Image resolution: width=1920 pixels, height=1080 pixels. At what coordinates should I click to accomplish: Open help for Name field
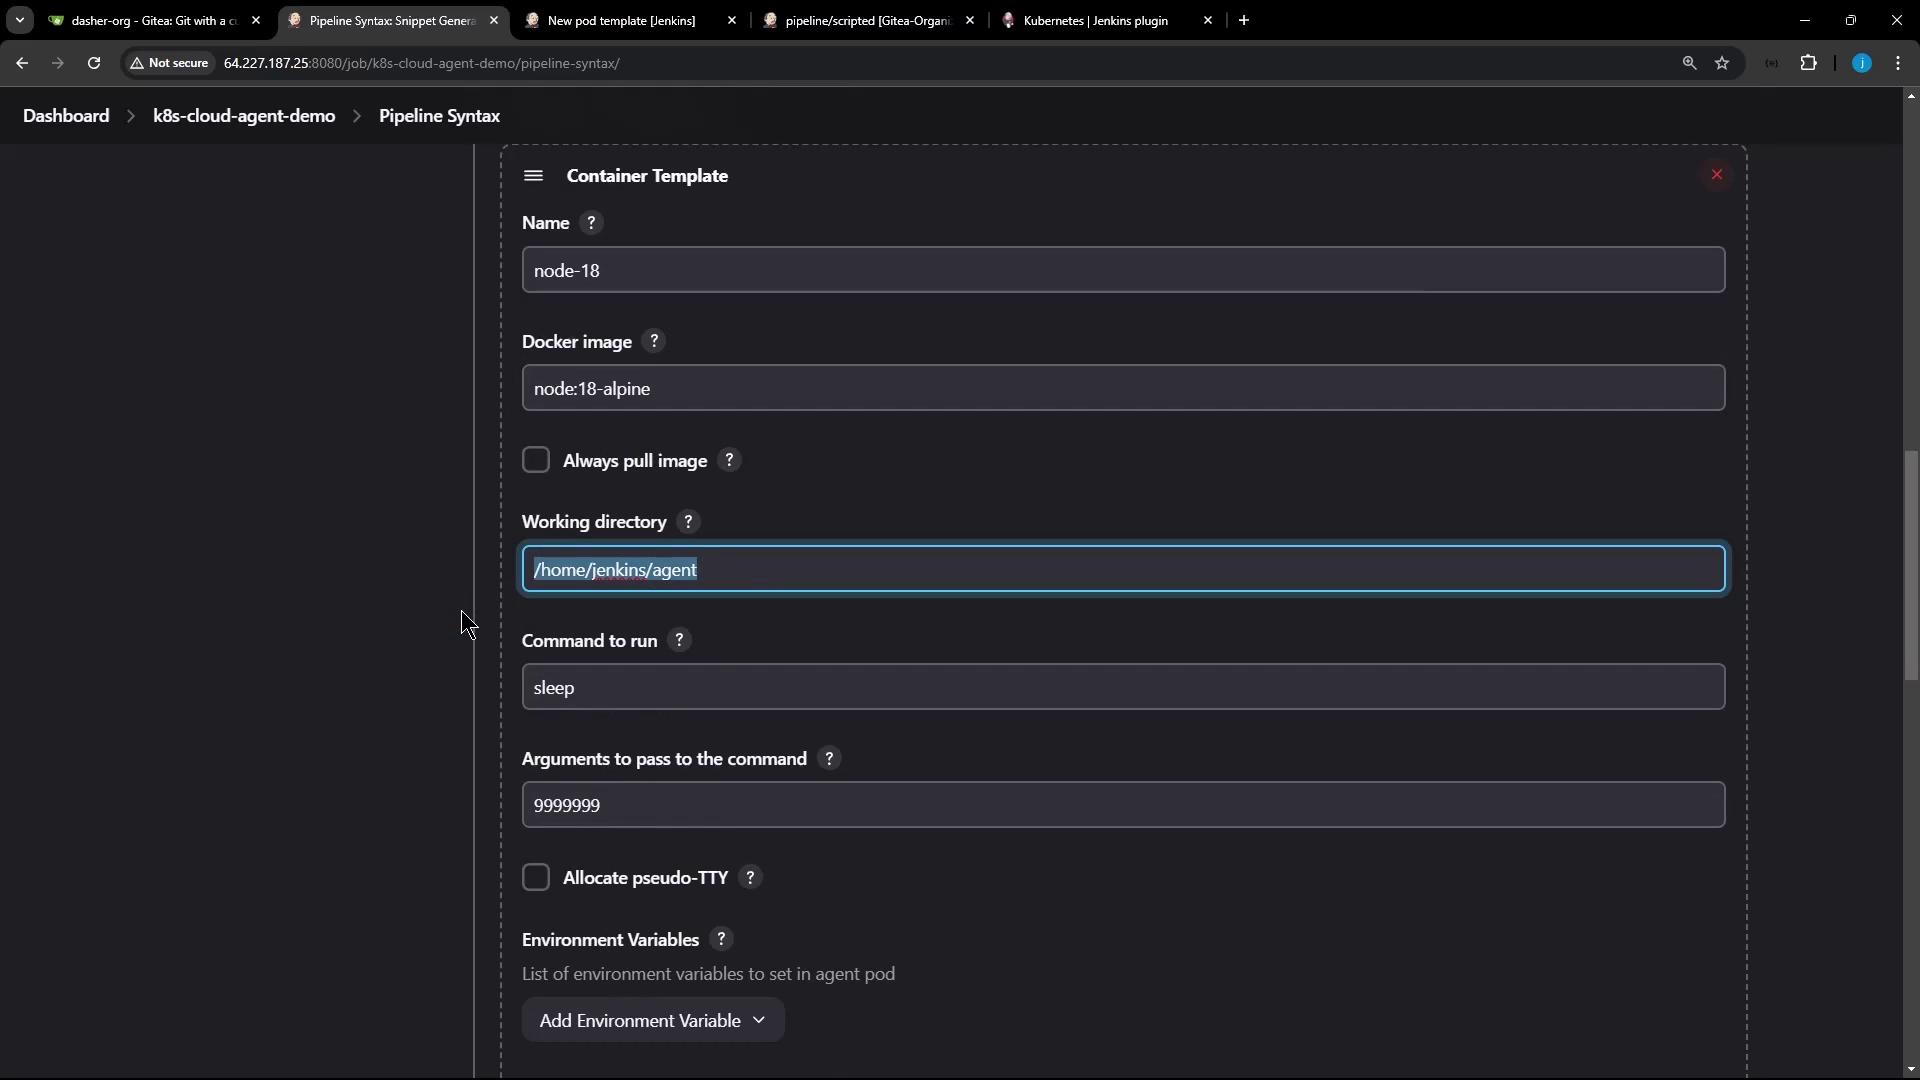[x=591, y=223]
